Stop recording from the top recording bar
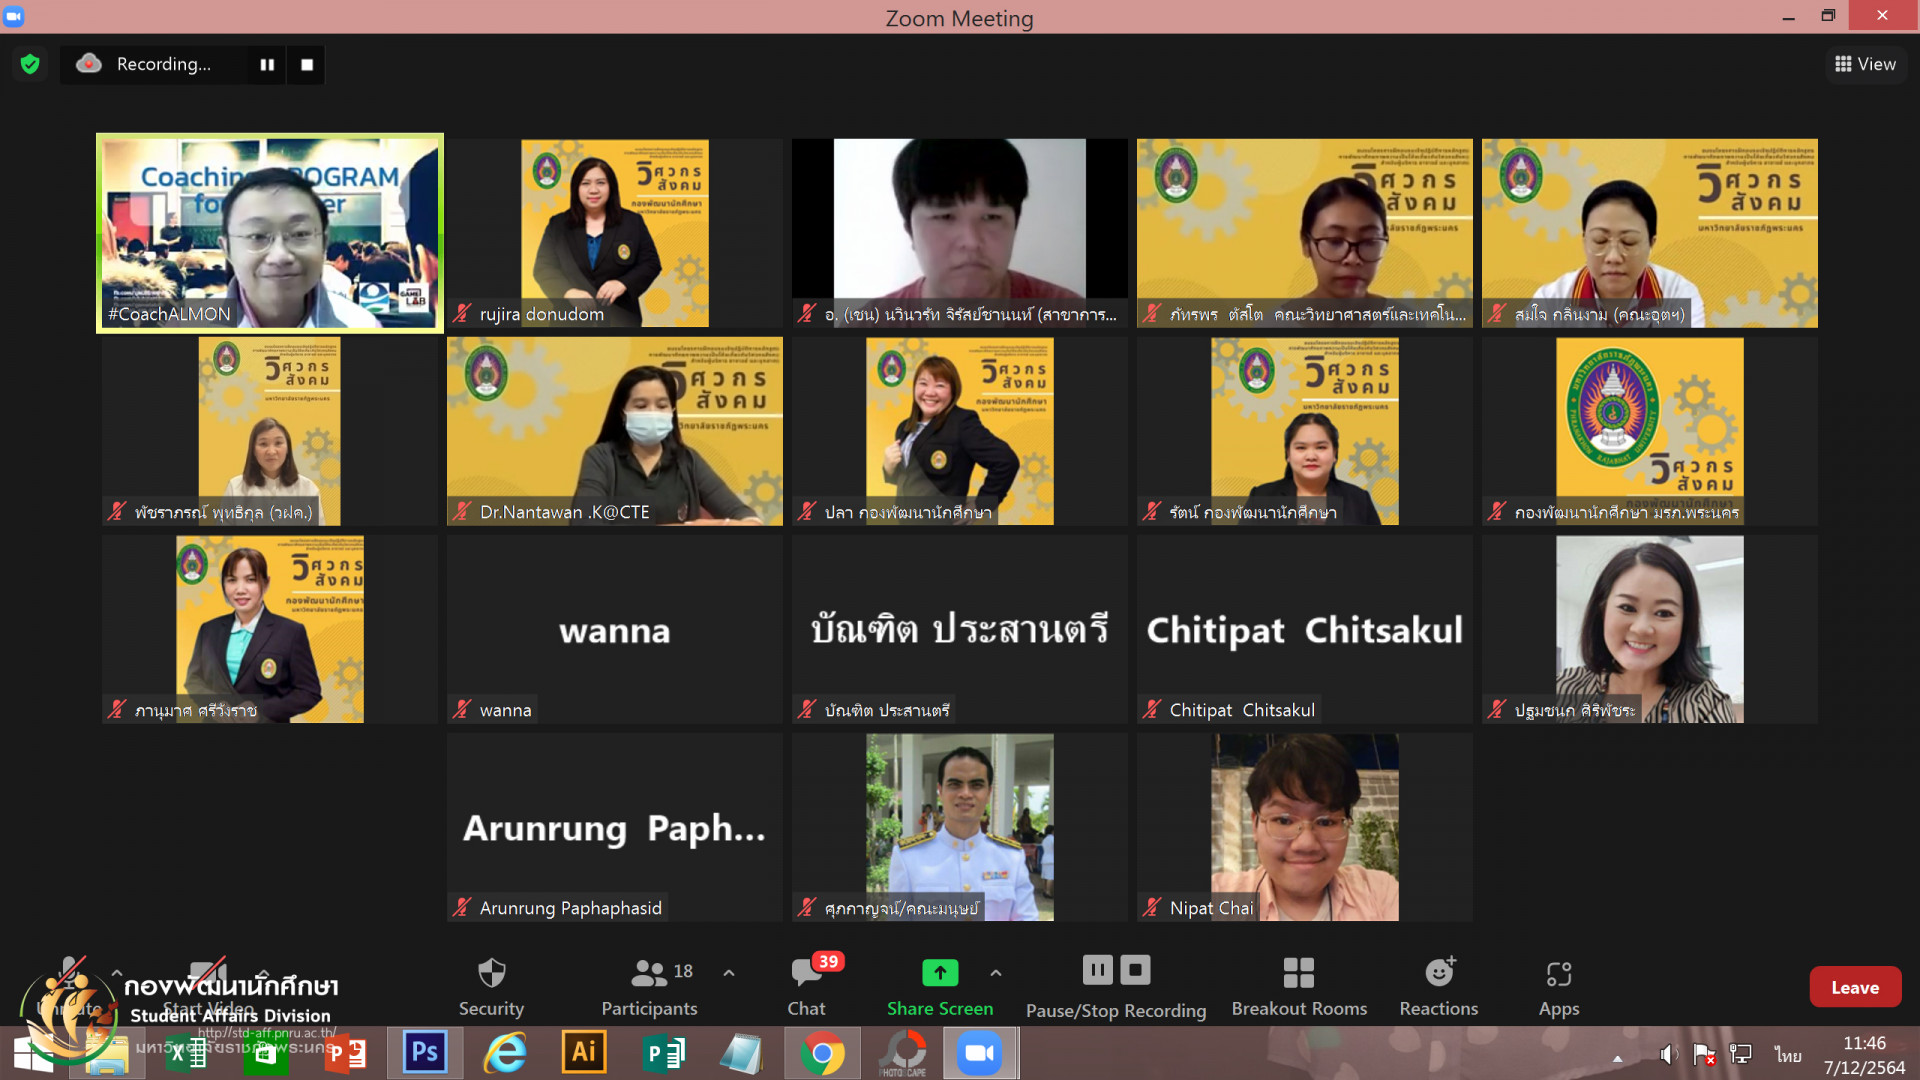 point(307,64)
